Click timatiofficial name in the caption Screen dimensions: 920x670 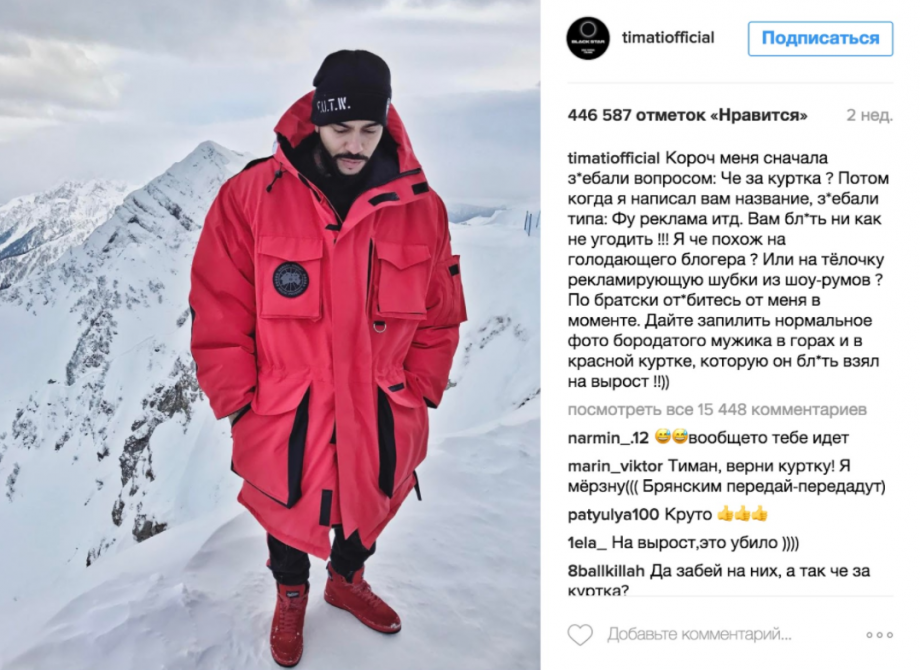point(614,158)
